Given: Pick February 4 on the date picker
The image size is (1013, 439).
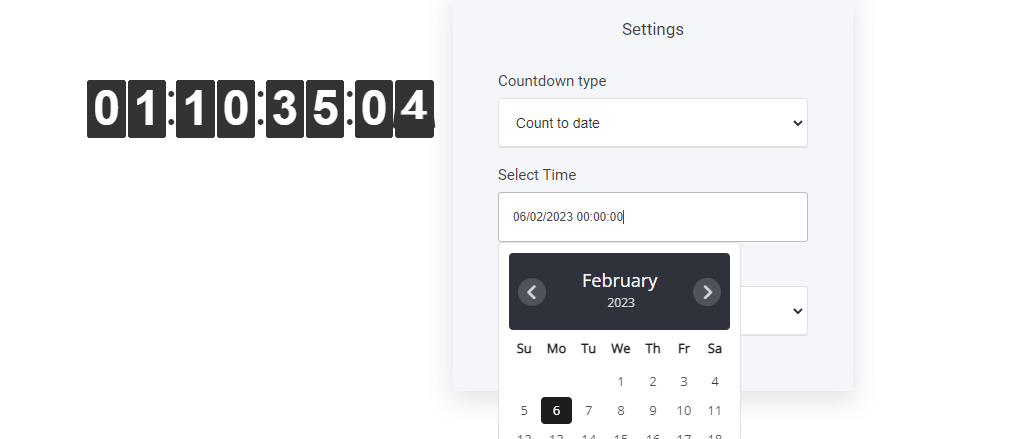Looking at the screenshot, I should point(715,381).
